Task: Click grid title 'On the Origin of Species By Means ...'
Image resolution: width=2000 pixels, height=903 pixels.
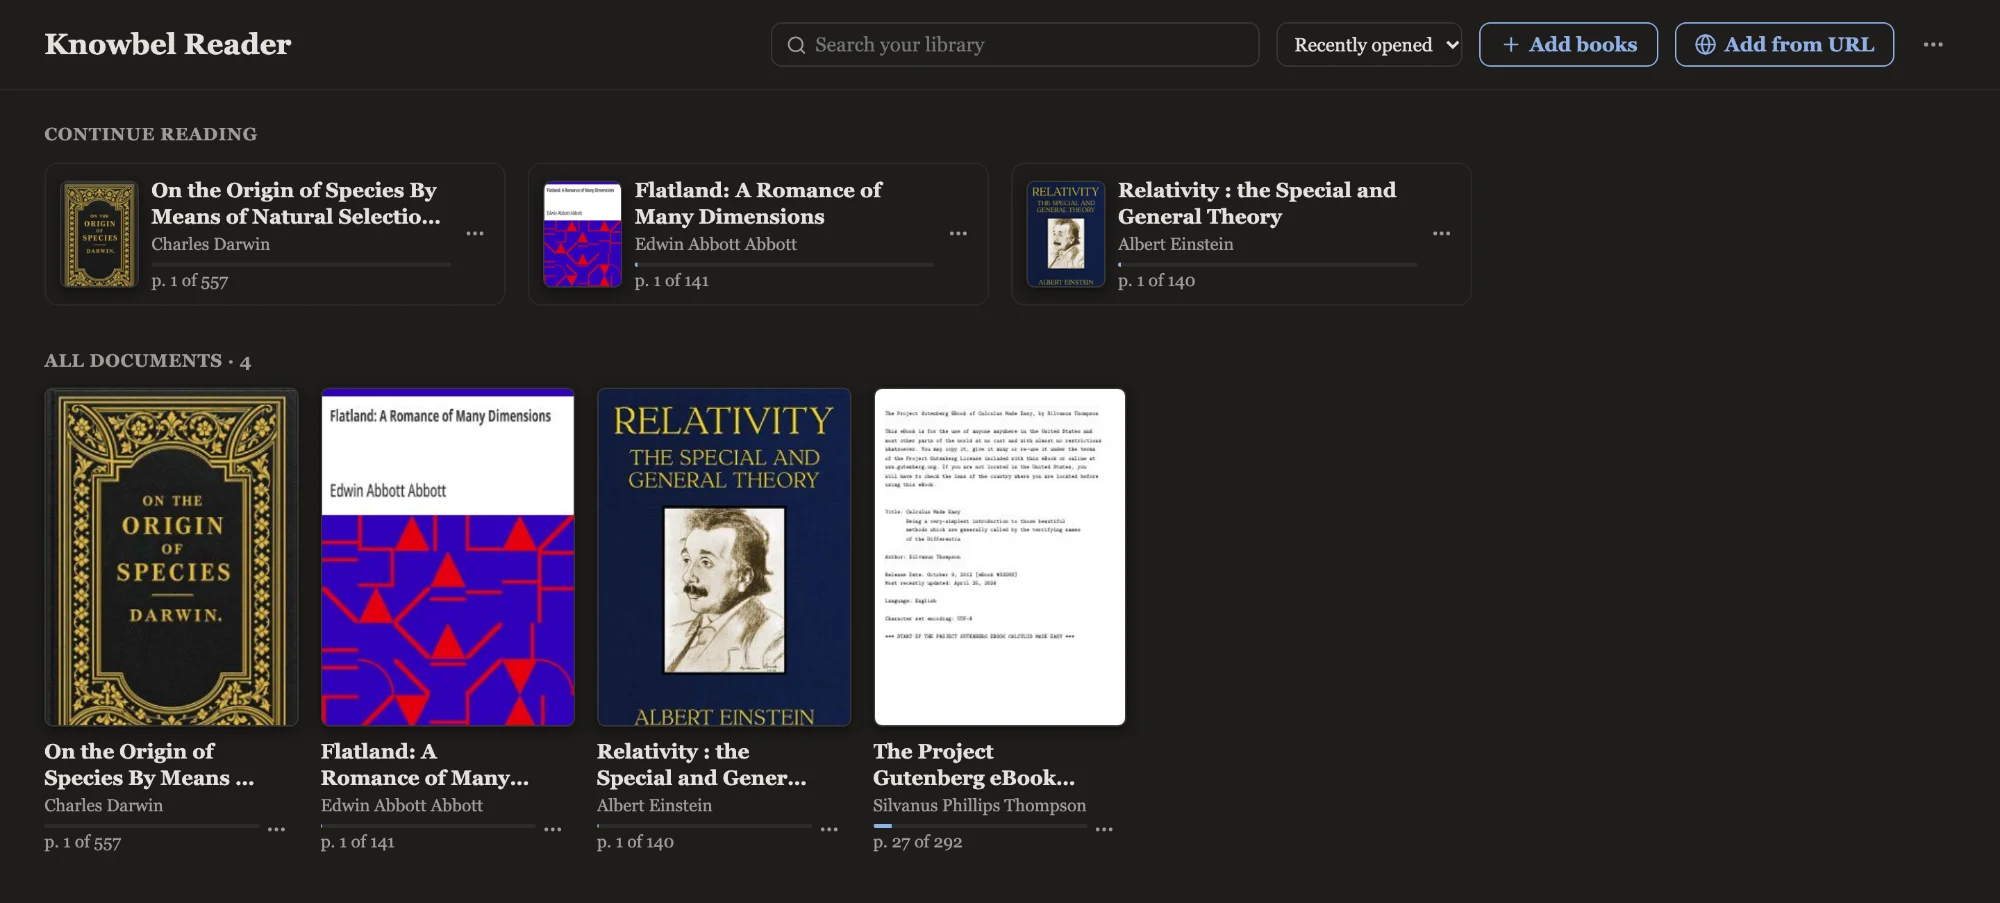Action: point(149,764)
